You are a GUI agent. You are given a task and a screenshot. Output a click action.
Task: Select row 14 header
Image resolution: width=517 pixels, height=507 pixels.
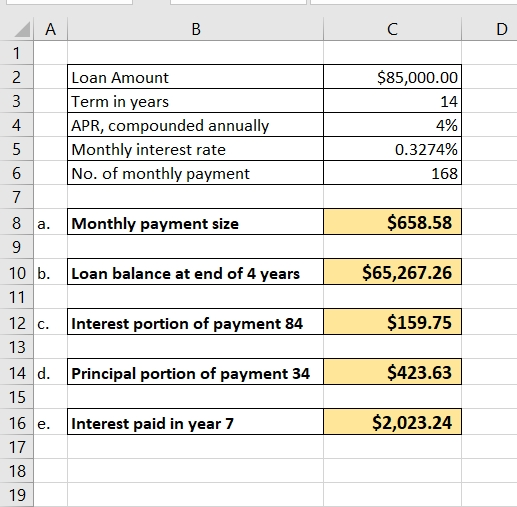tap(16, 372)
